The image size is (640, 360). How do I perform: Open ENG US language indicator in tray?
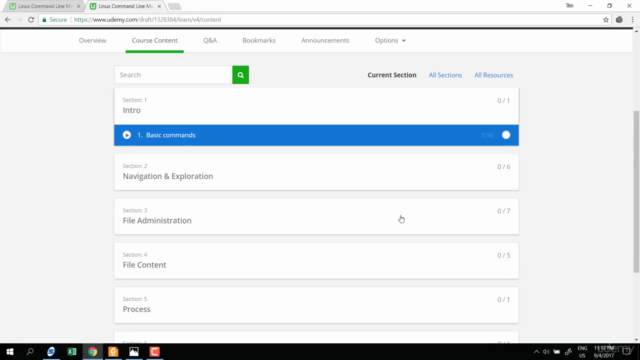(x=582, y=351)
